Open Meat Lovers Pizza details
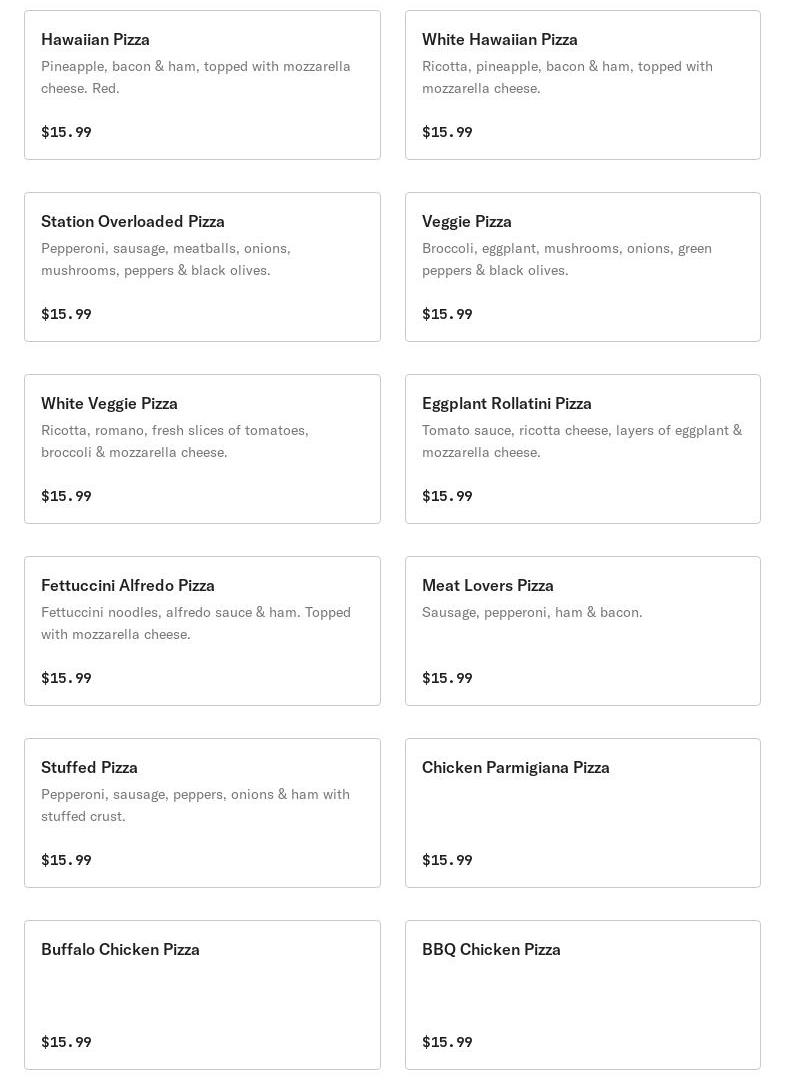Screen dimensions: 785x1091 click(582, 631)
